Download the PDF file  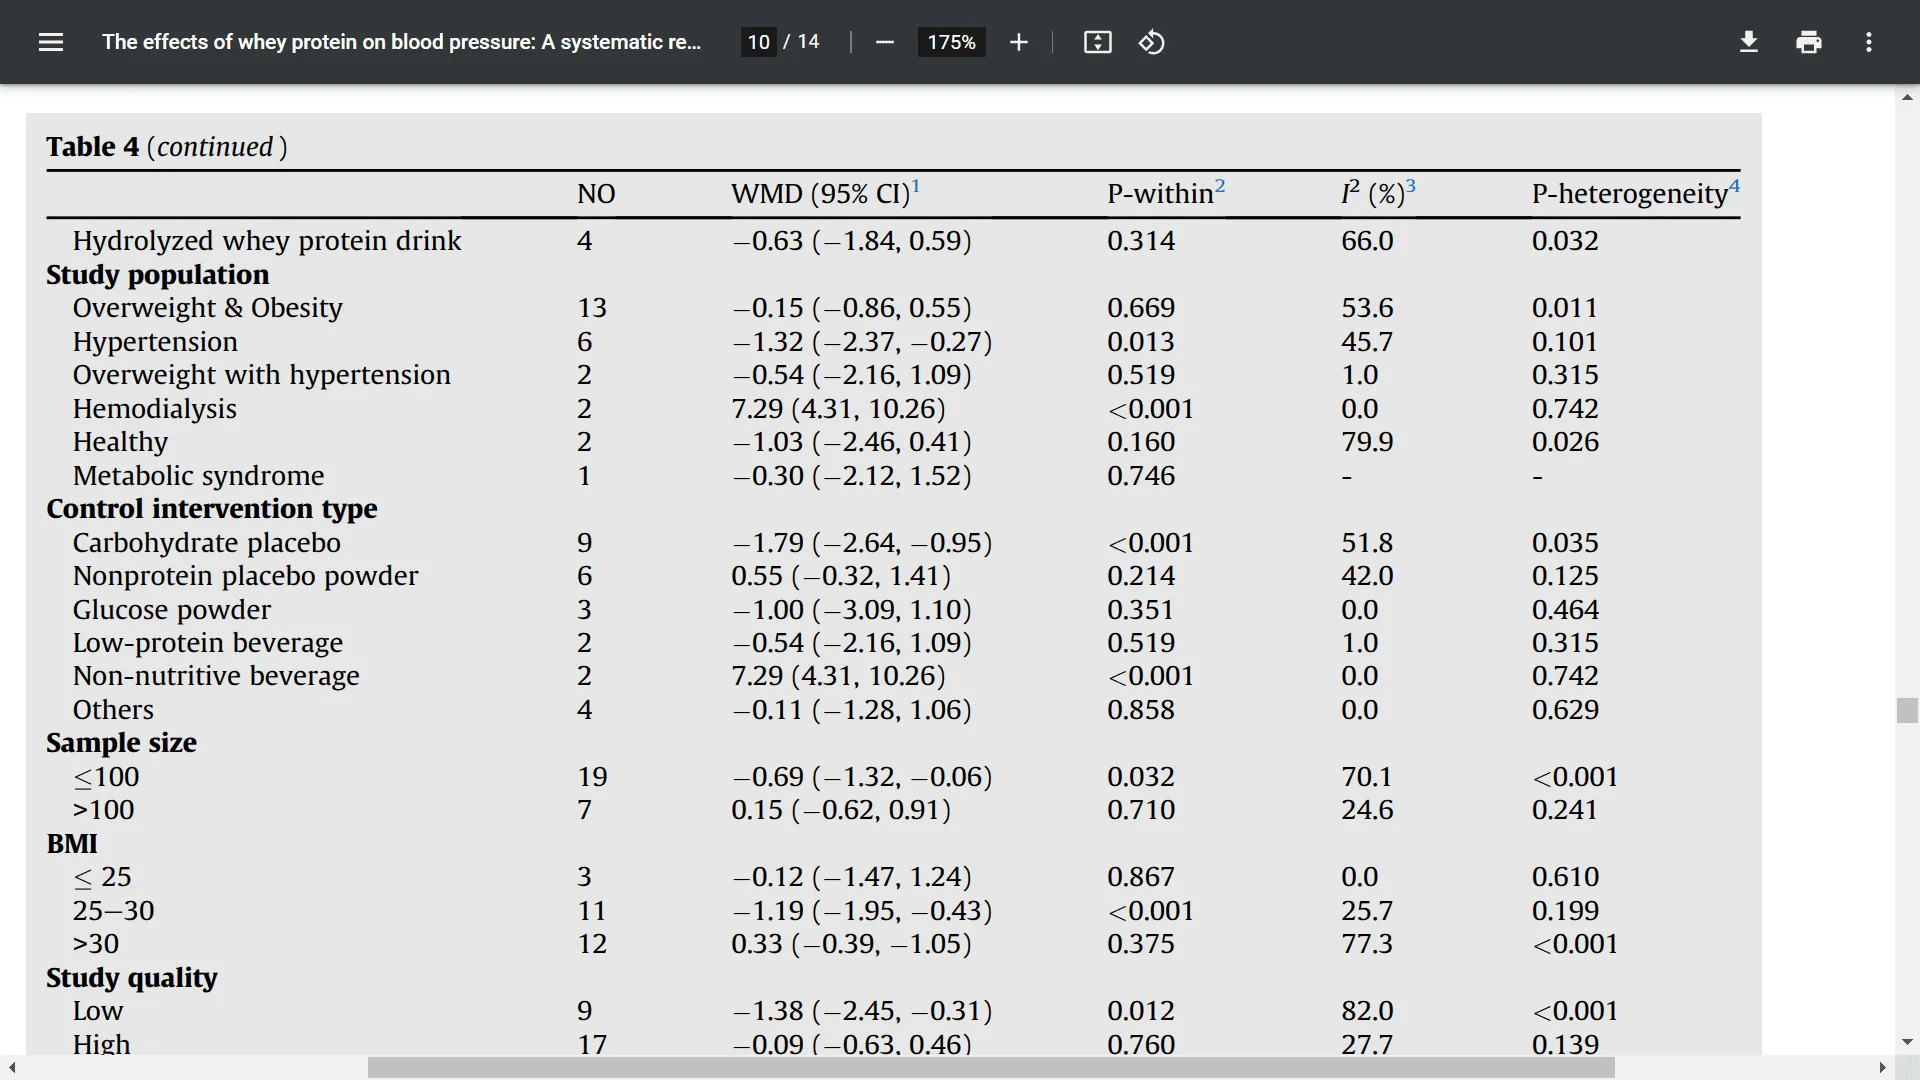(x=1748, y=42)
